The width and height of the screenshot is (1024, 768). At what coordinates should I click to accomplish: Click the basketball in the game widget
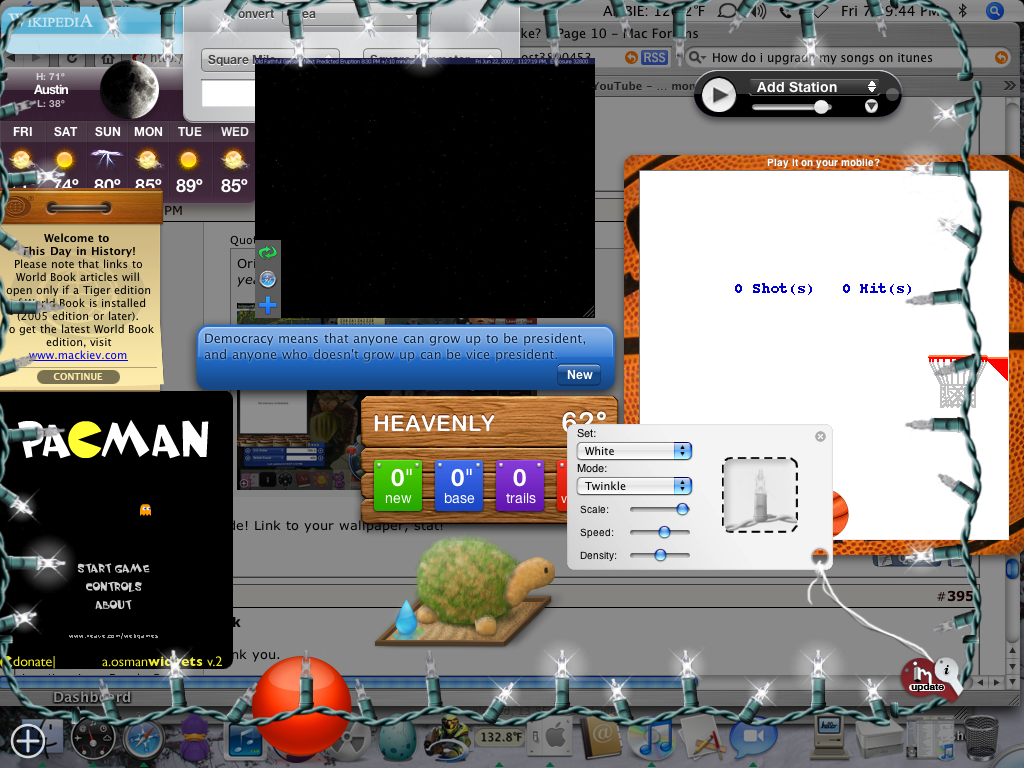click(x=840, y=513)
